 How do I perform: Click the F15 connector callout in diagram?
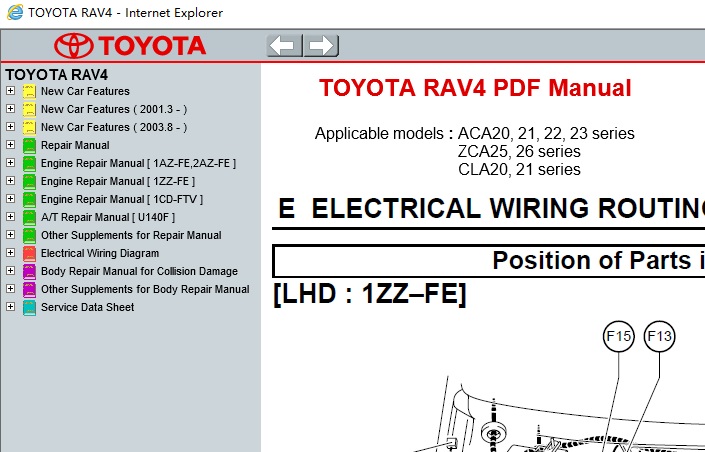tap(619, 336)
